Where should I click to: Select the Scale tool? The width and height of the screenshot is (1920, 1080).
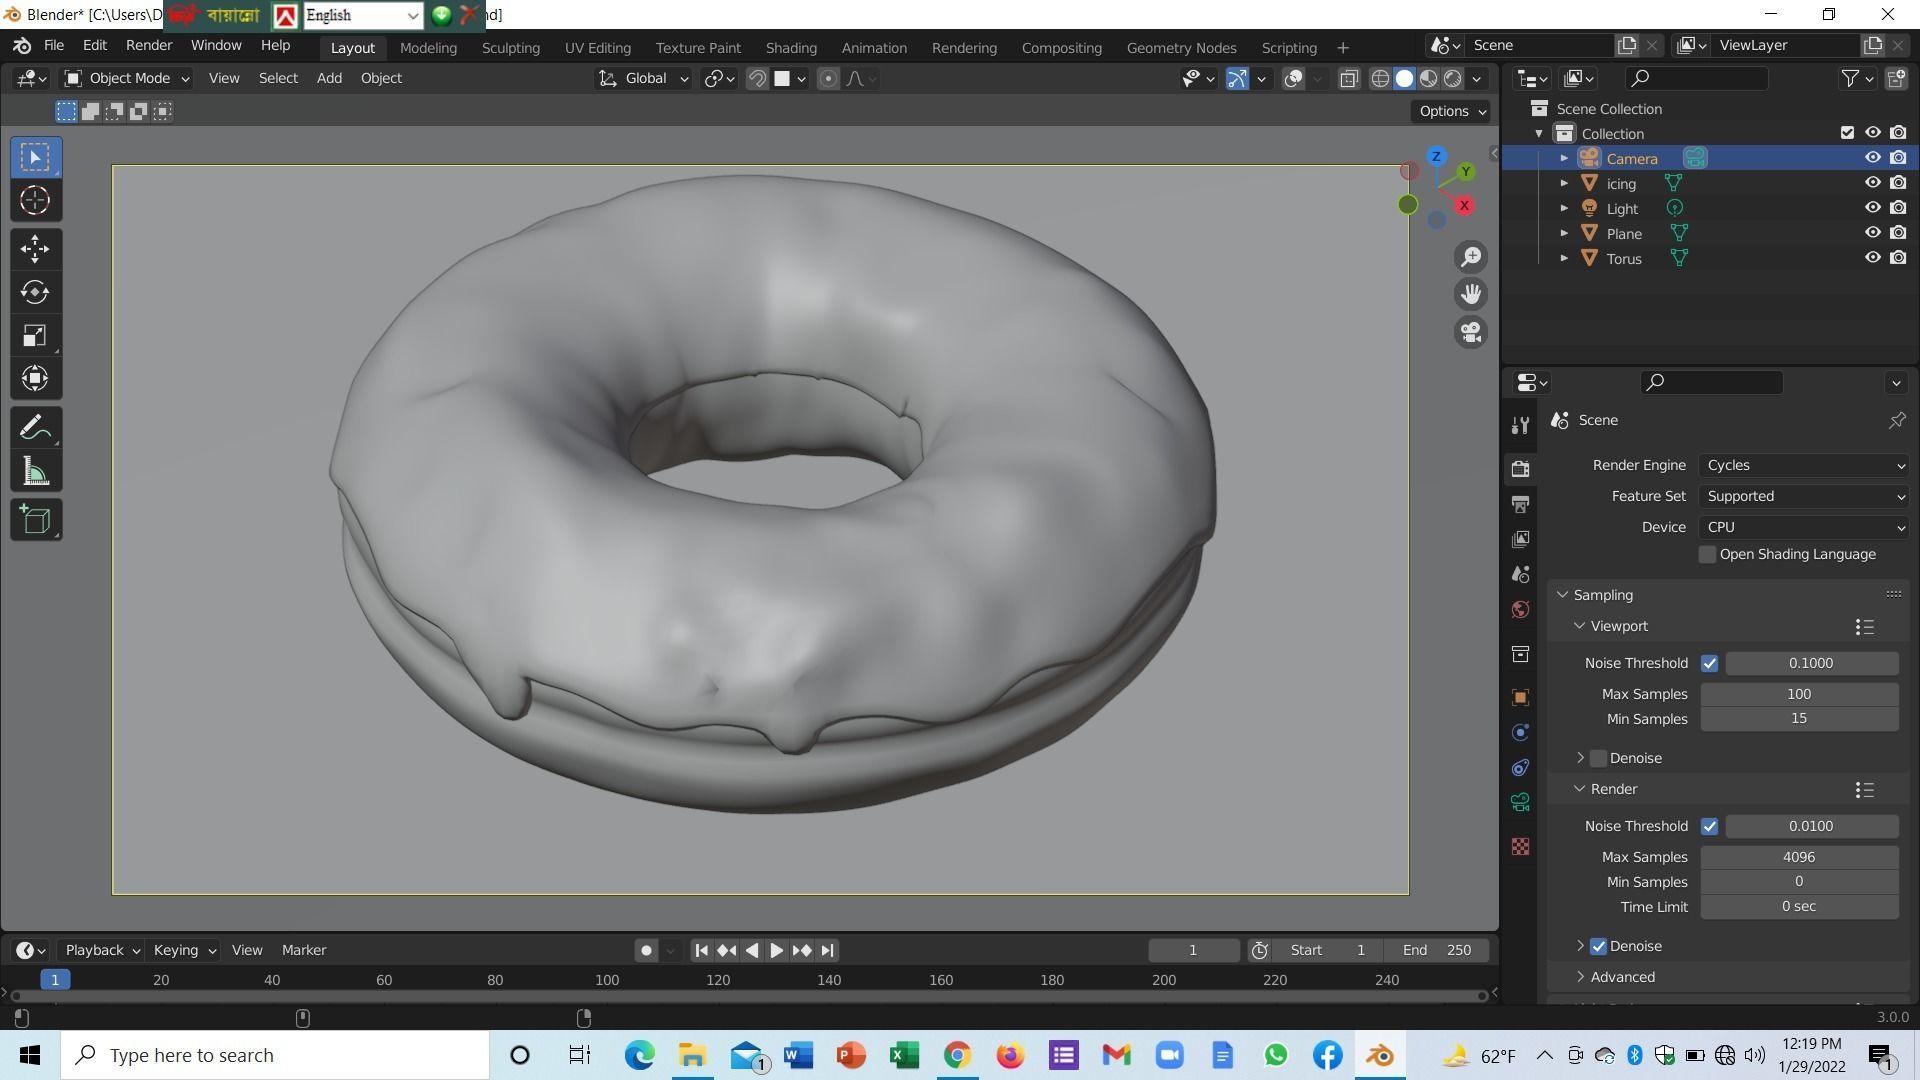pos(35,335)
